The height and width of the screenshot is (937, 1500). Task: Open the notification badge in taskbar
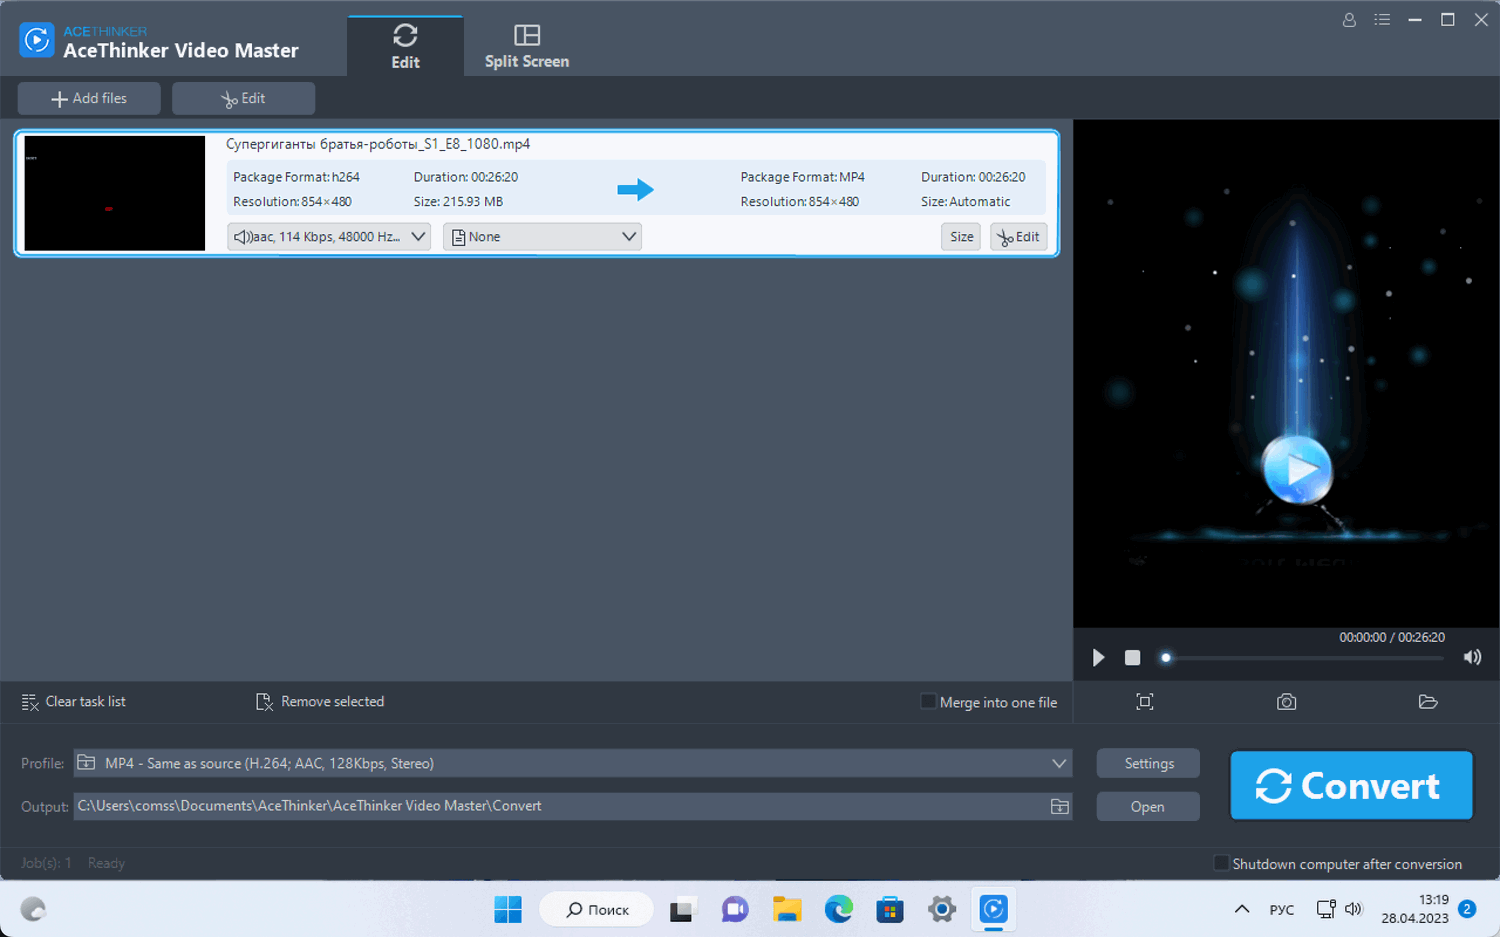coord(1467,909)
